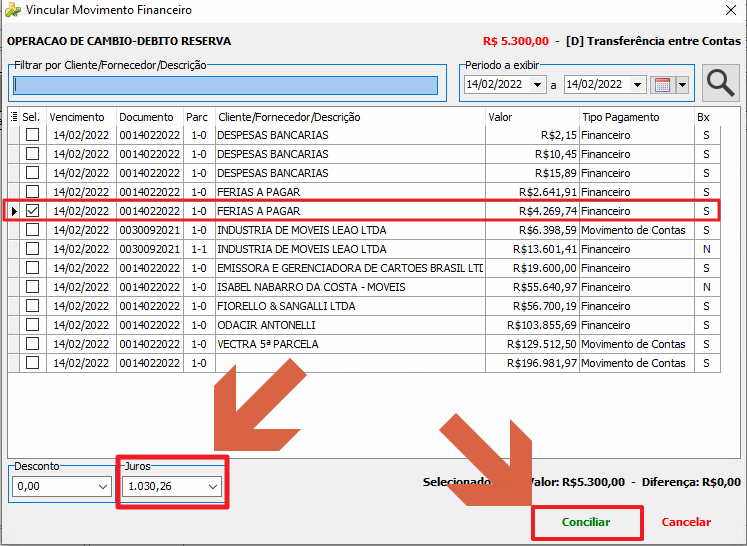The image size is (747, 546).
Task: Sort by the Vencimento column header
Action: (x=81, y=117)
